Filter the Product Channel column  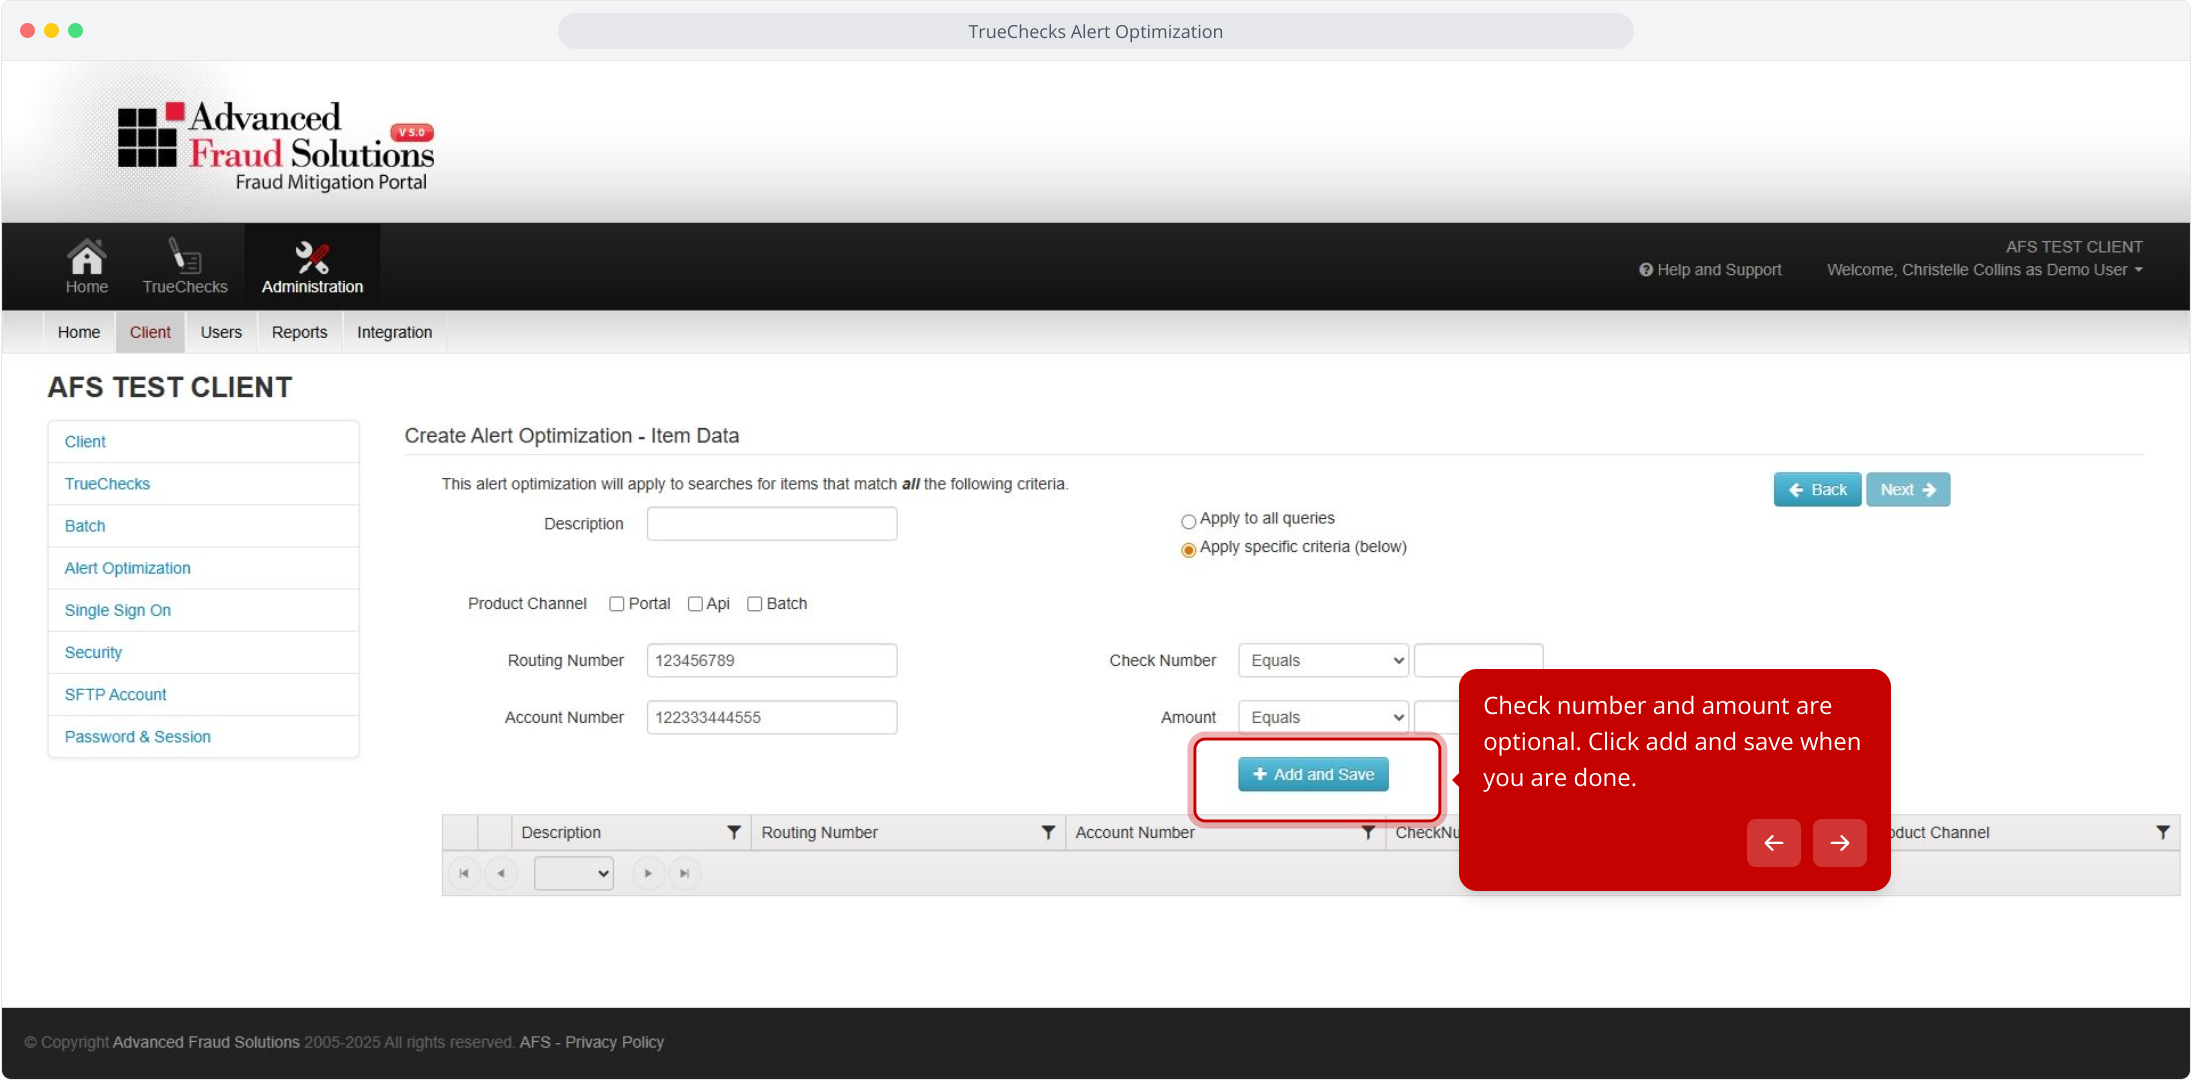pyautogui.click(x=2163, y=832)
